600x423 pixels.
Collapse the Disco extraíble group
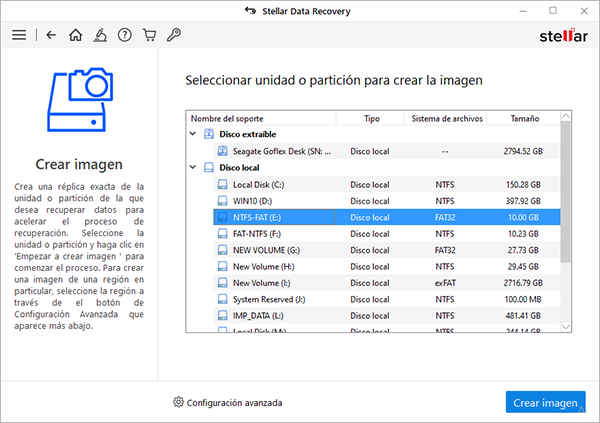(192, 134)
